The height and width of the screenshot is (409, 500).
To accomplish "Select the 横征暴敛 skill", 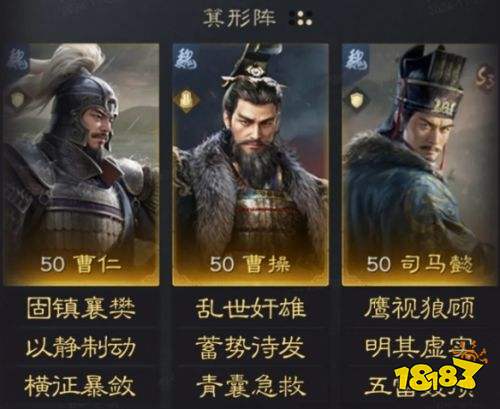I will pyautogui.click(x=80, y=386).
